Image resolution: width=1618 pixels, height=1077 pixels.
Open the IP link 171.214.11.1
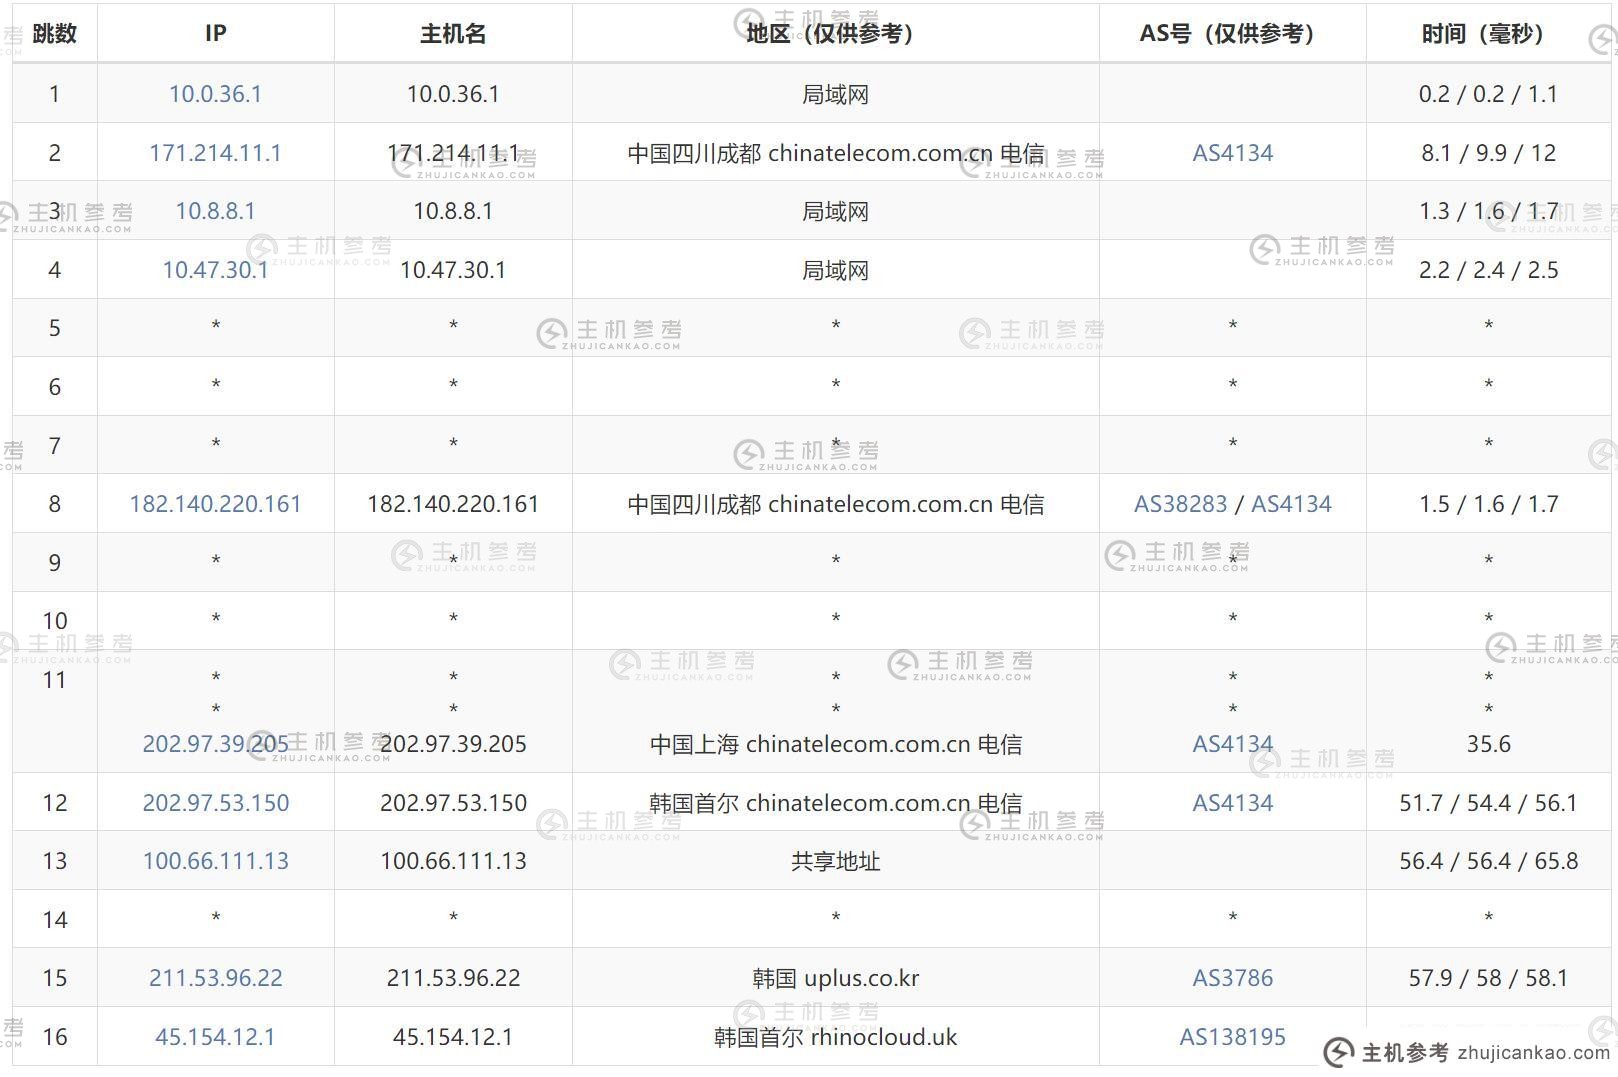215,153
